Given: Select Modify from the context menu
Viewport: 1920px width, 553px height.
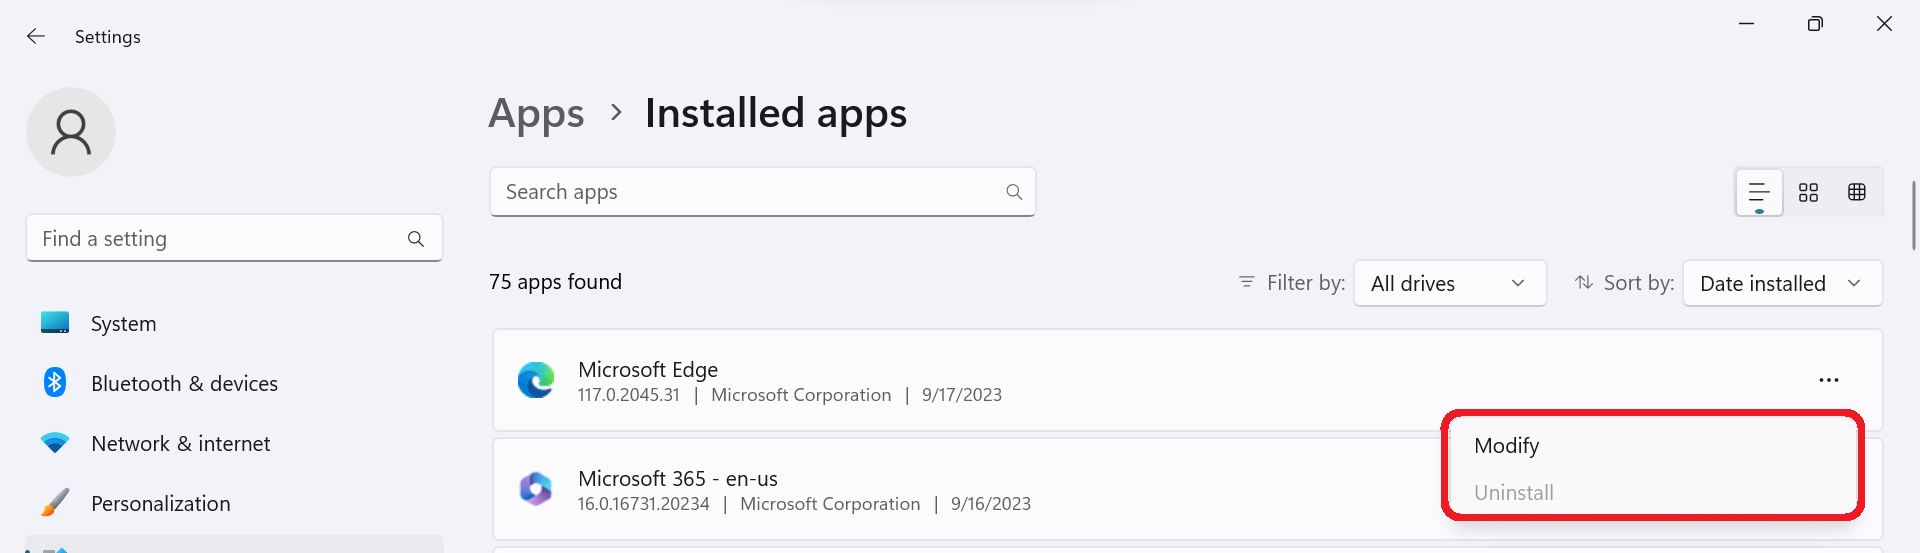Looking at the screenshot, I should click(x=1507, y=446).
